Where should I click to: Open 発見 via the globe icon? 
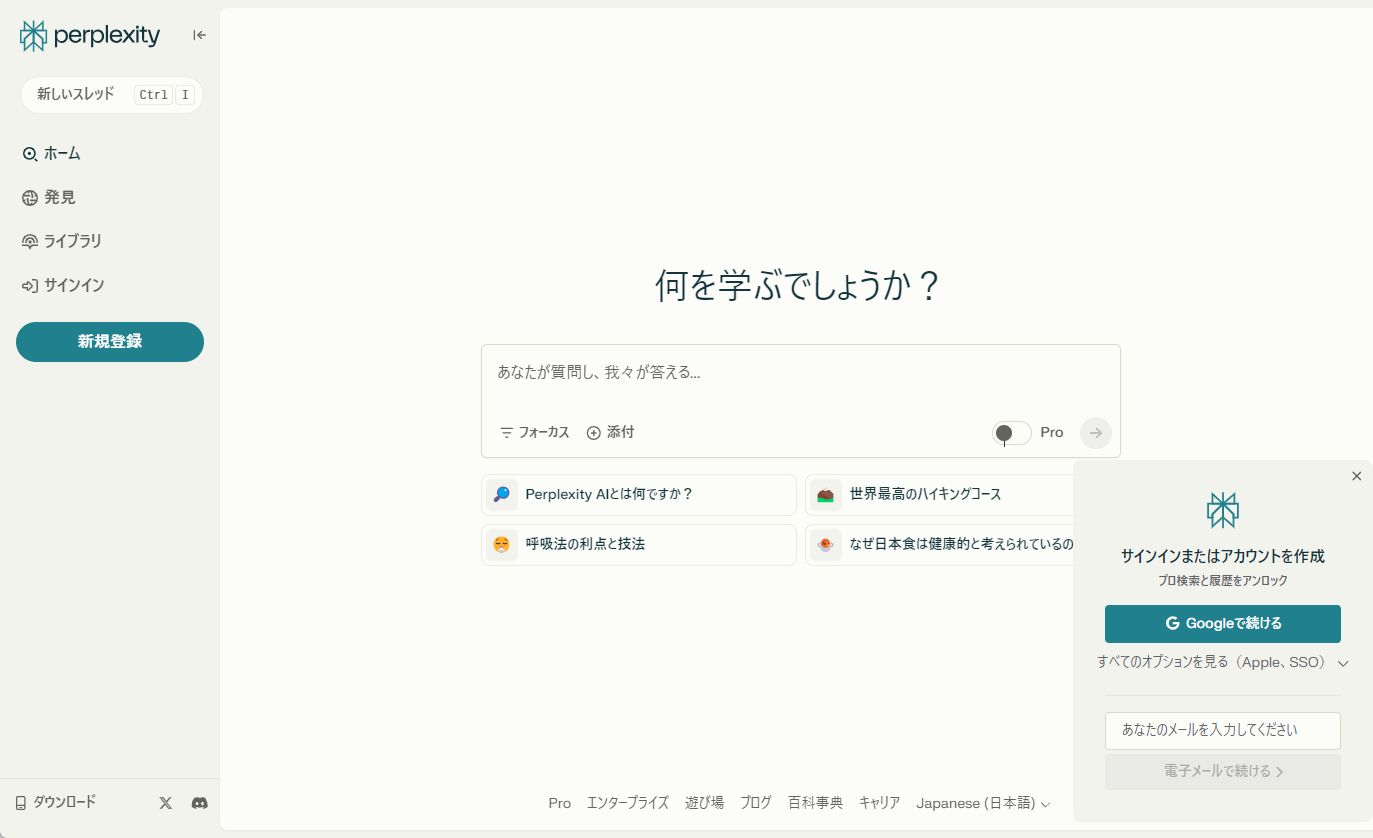point(29,197)
